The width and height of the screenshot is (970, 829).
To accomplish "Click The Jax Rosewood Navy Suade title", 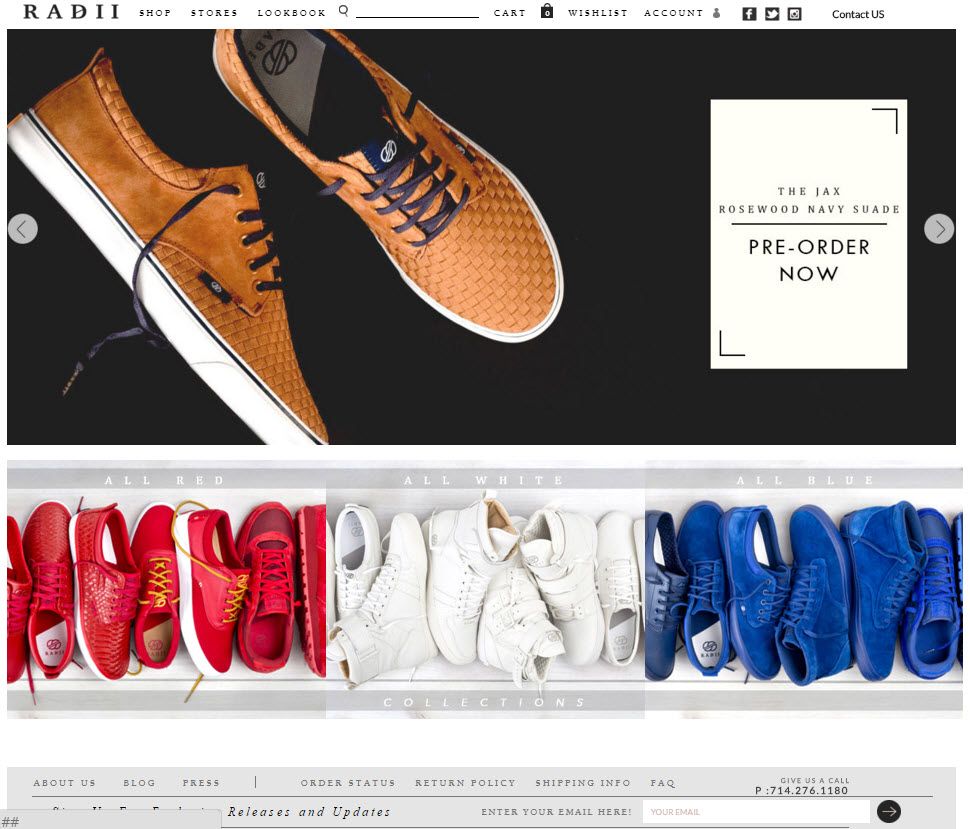I will click(x=809, y=200).
